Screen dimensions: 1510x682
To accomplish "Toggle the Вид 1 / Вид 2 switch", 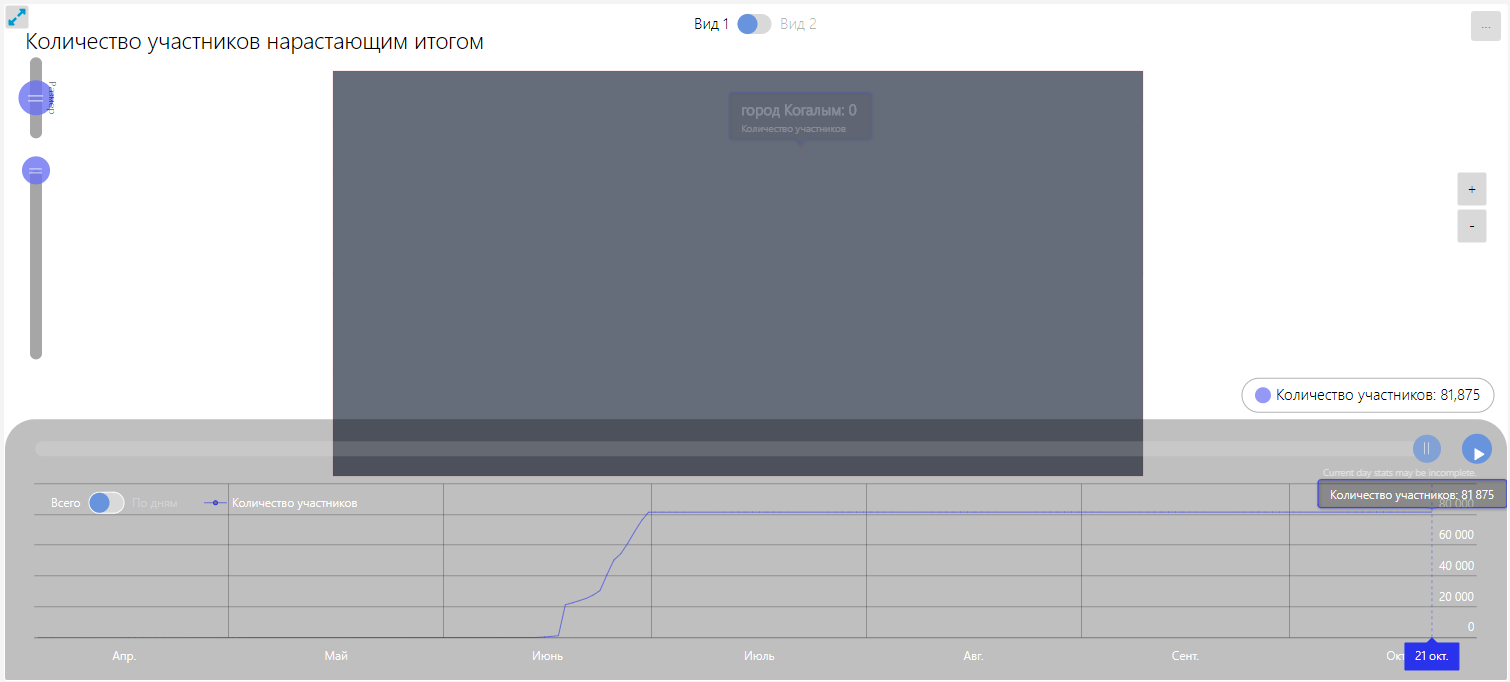I will [754, 24].
